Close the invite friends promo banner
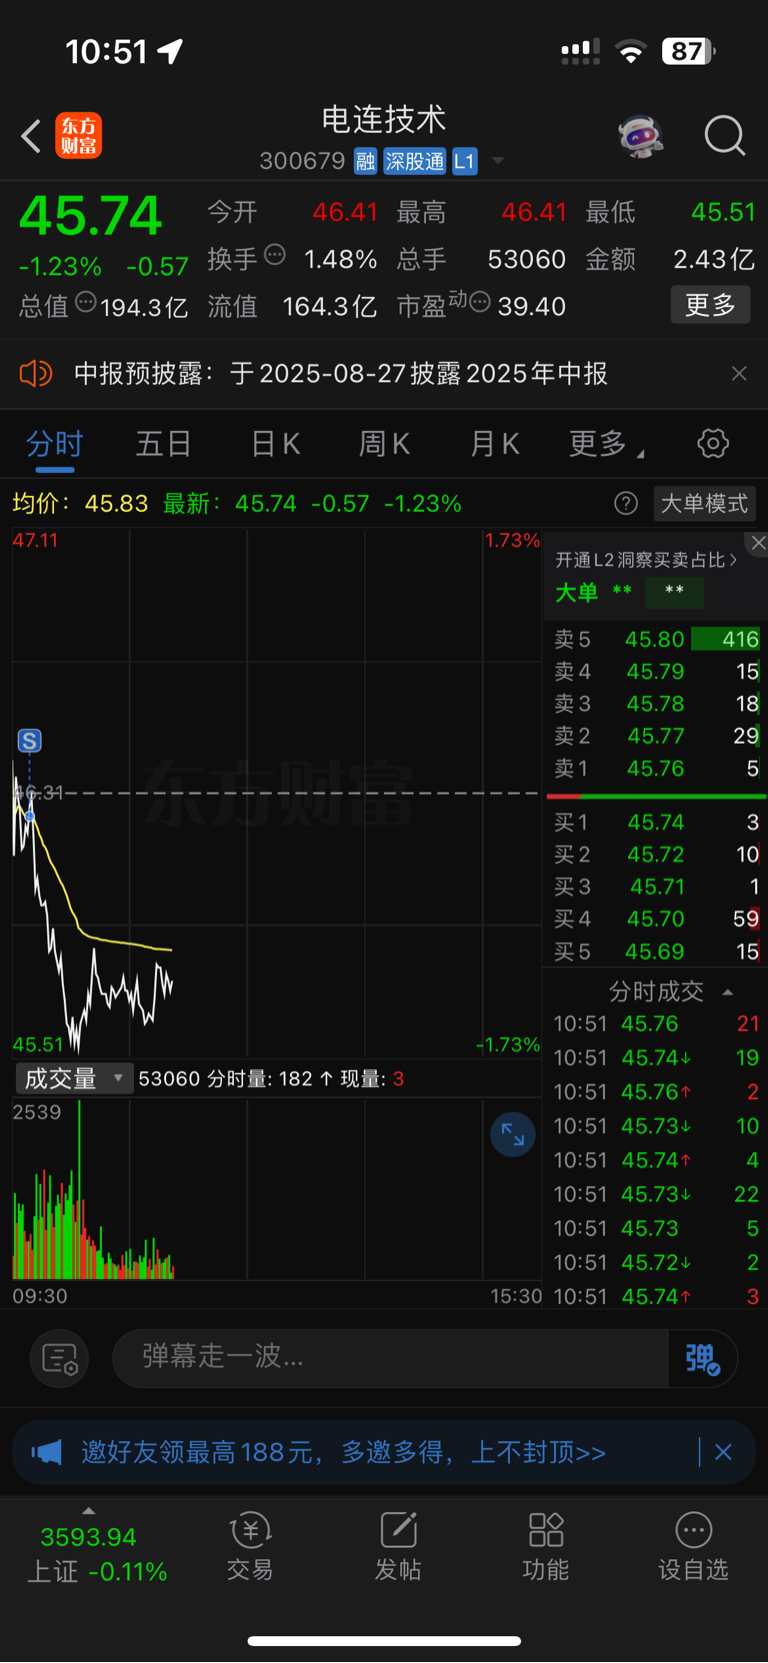768x1663 pixels. point(723,1452)
